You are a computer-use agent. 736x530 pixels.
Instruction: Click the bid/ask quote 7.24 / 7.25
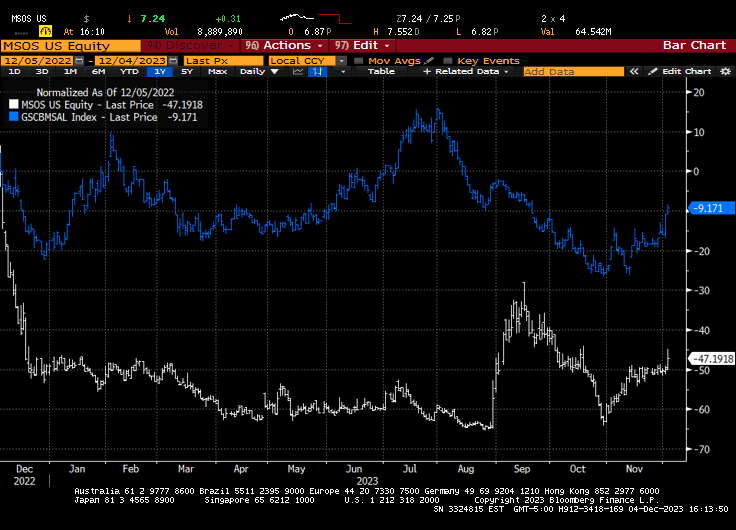(x=428, y=19)
